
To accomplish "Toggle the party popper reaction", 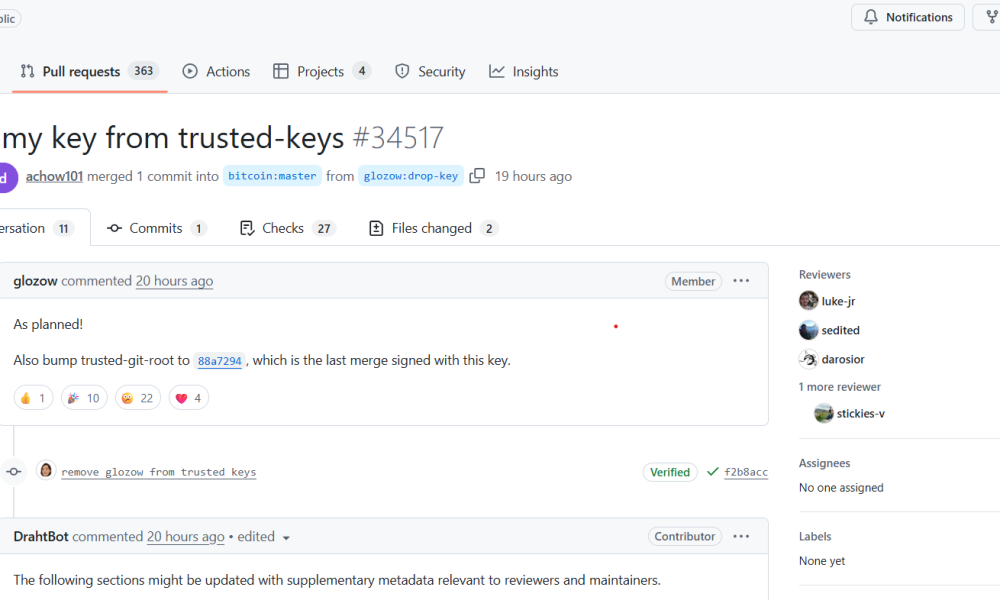I will tap(83, 398).
